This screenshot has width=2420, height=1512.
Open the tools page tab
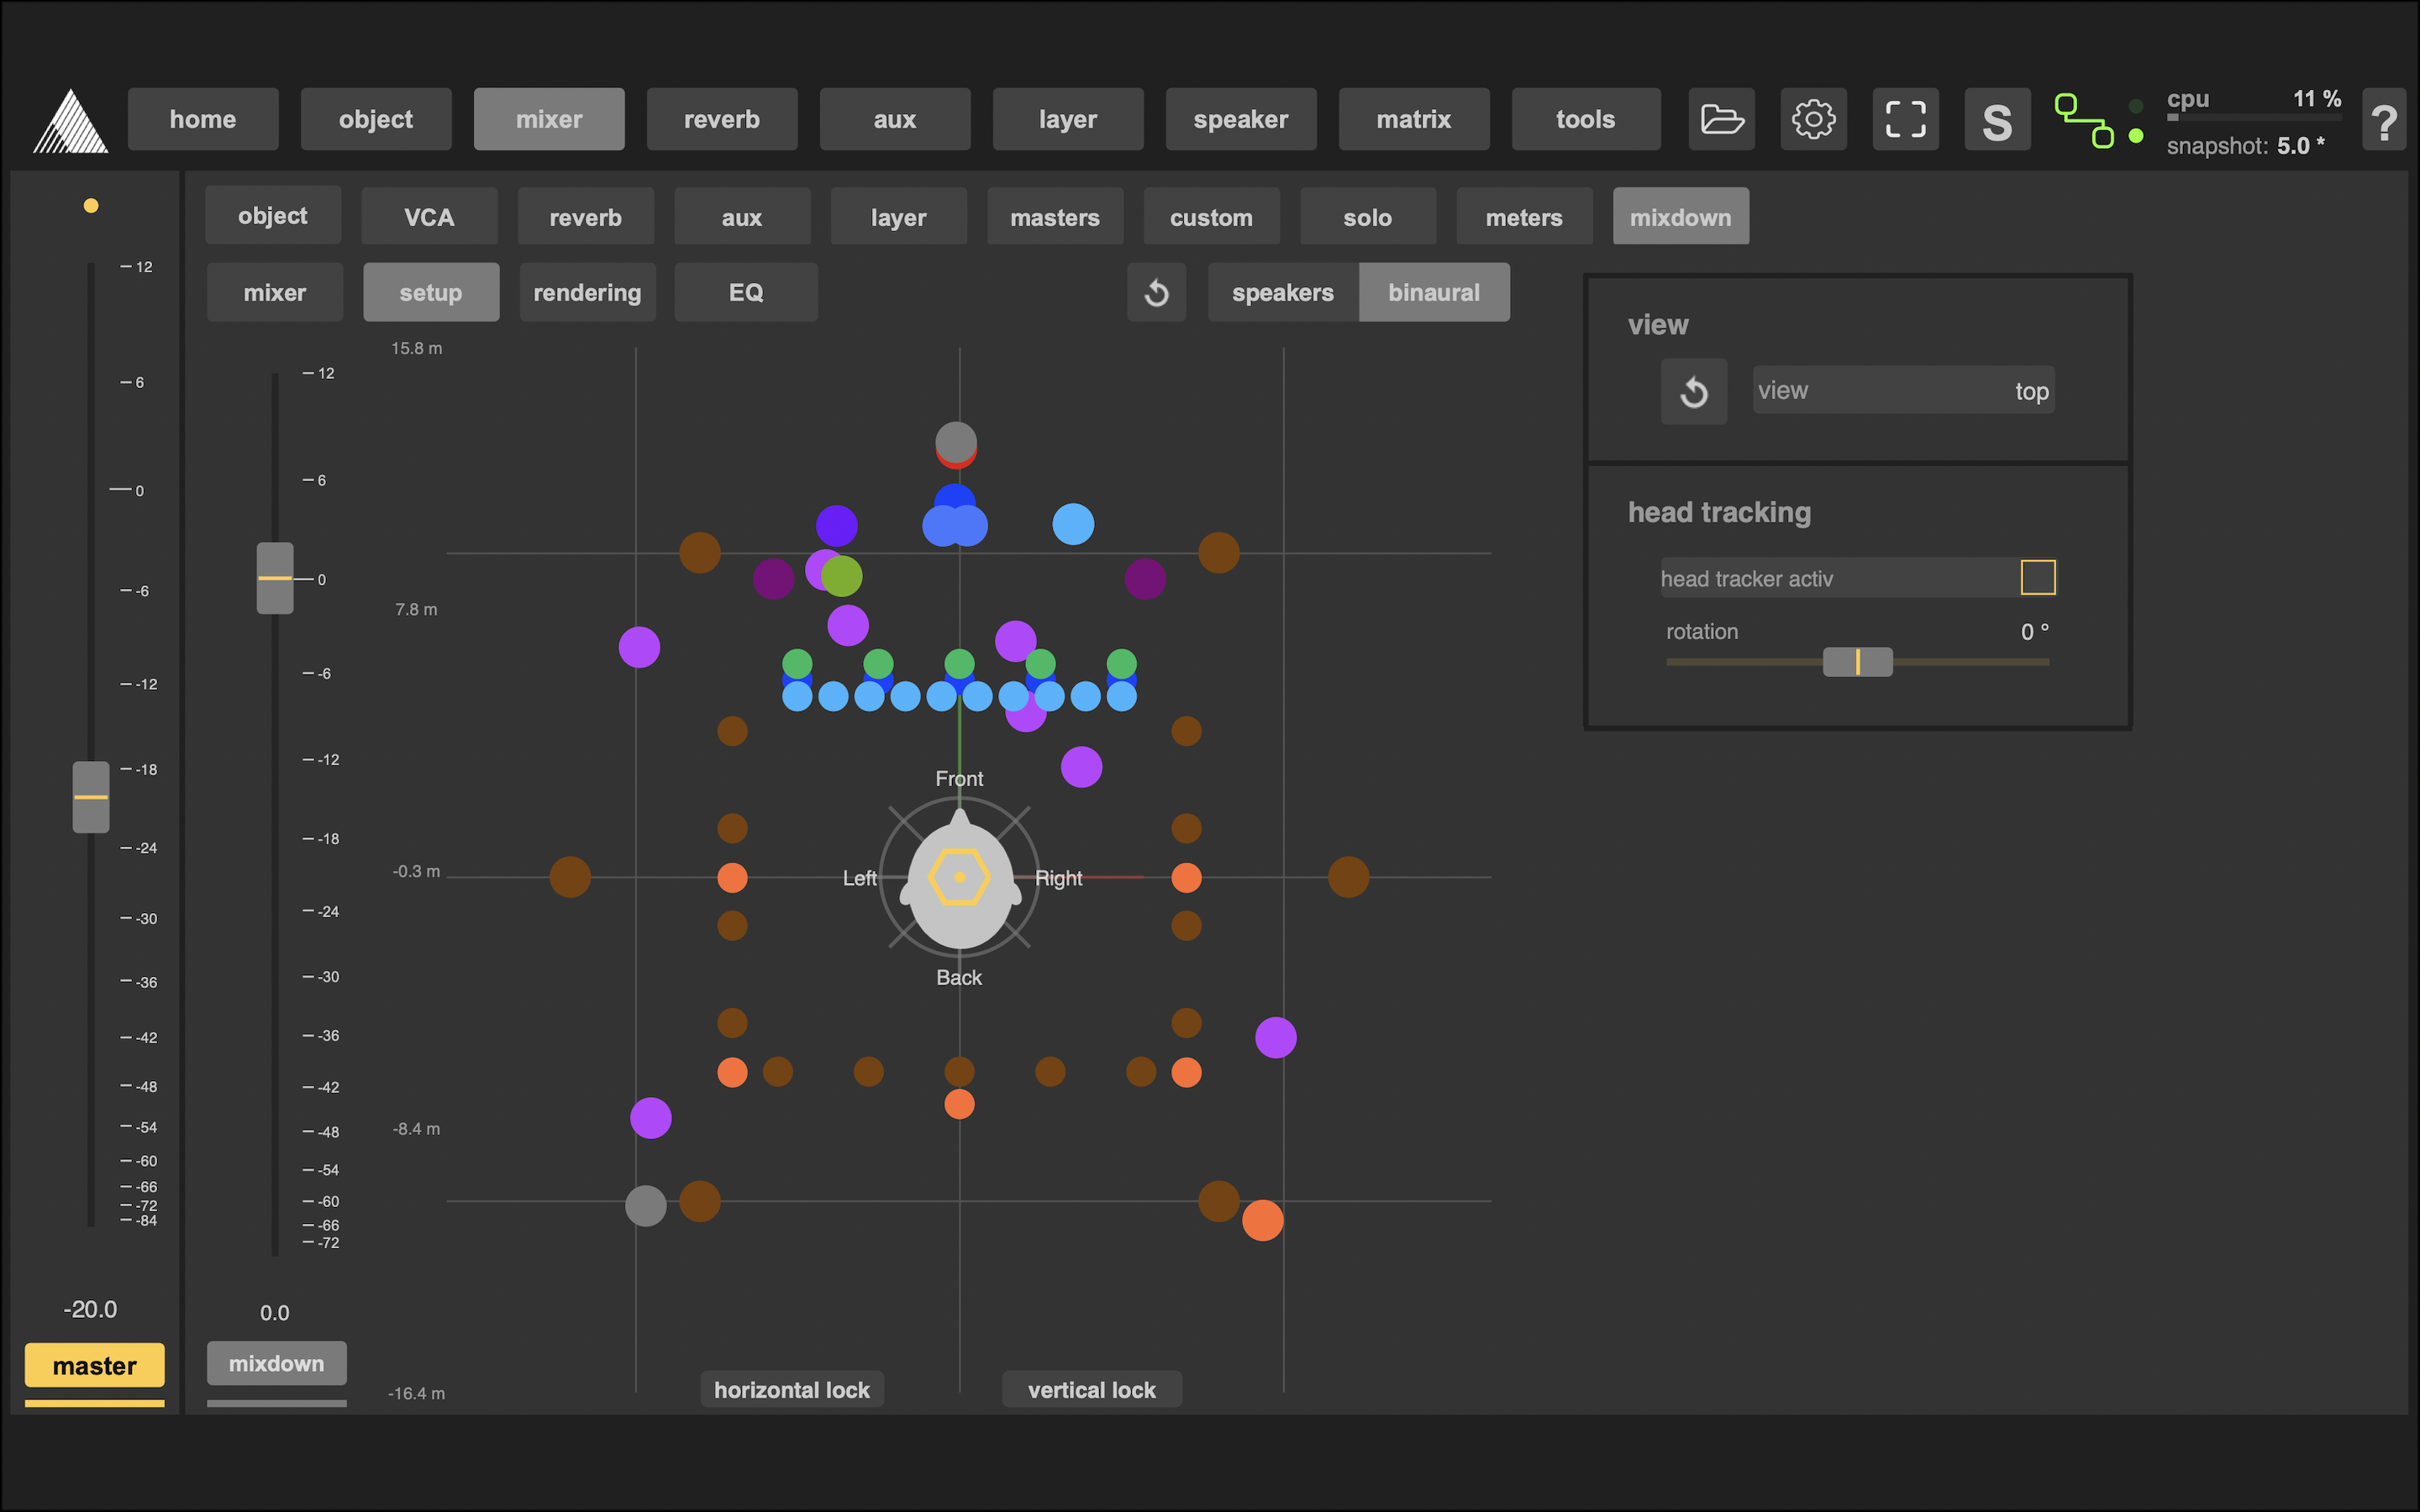1586,119
